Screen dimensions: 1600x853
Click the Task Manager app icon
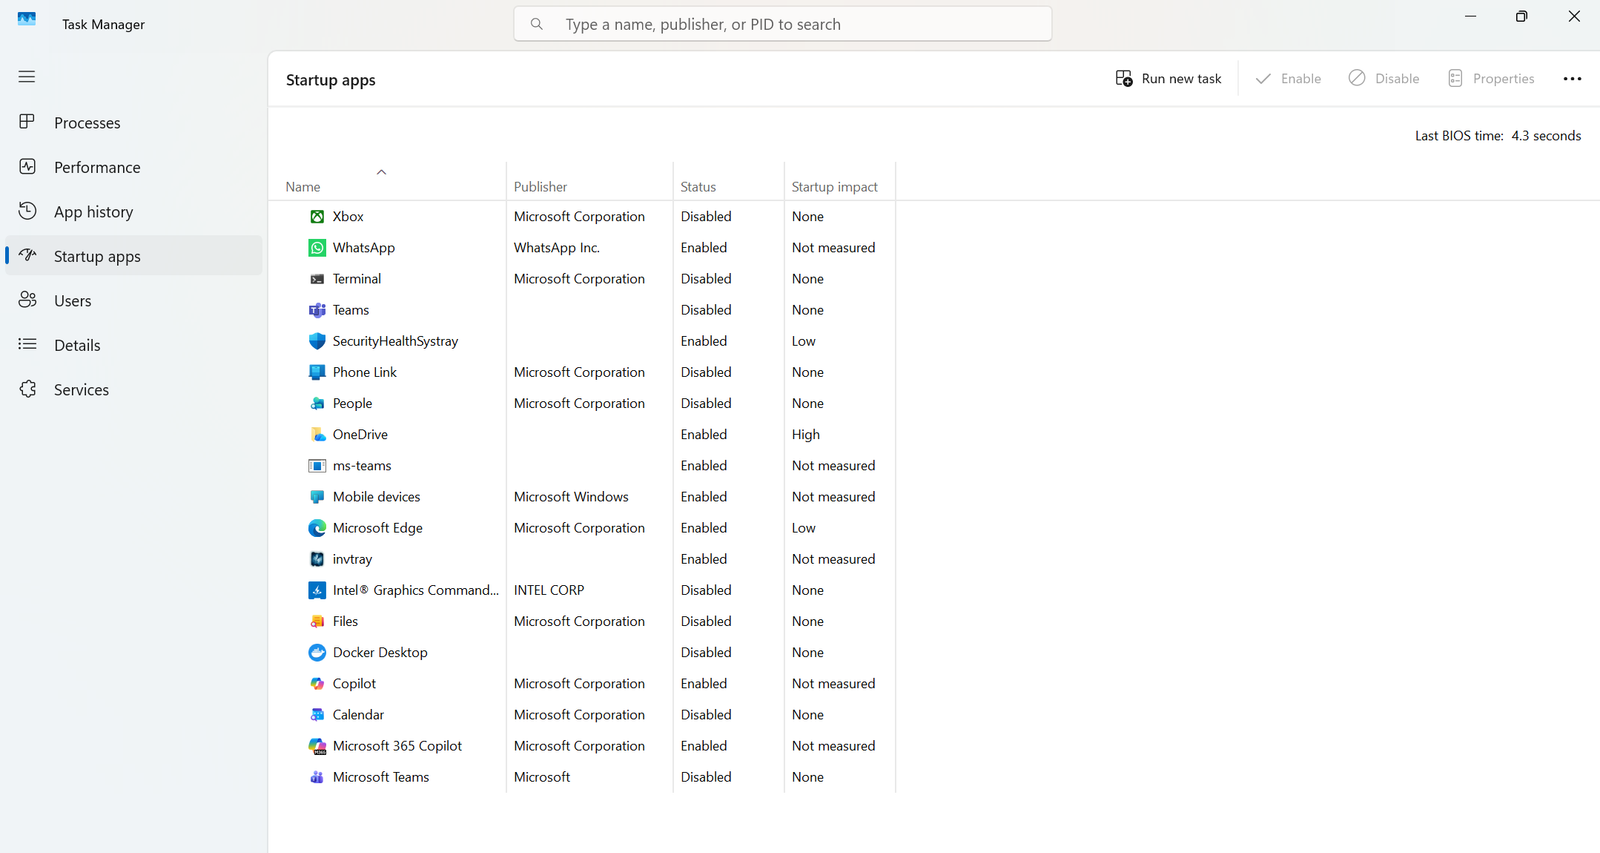[x=27, y=19]
